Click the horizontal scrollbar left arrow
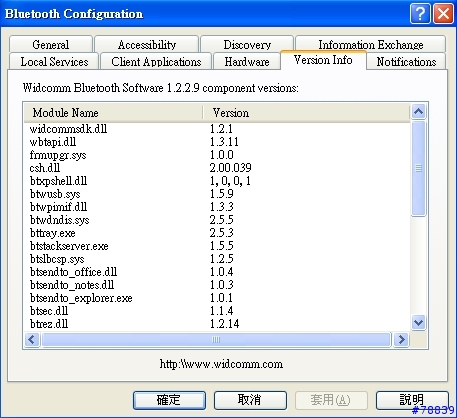Image resolution: width=457 pixels, height=418 pixels. [x=32, y=340]
